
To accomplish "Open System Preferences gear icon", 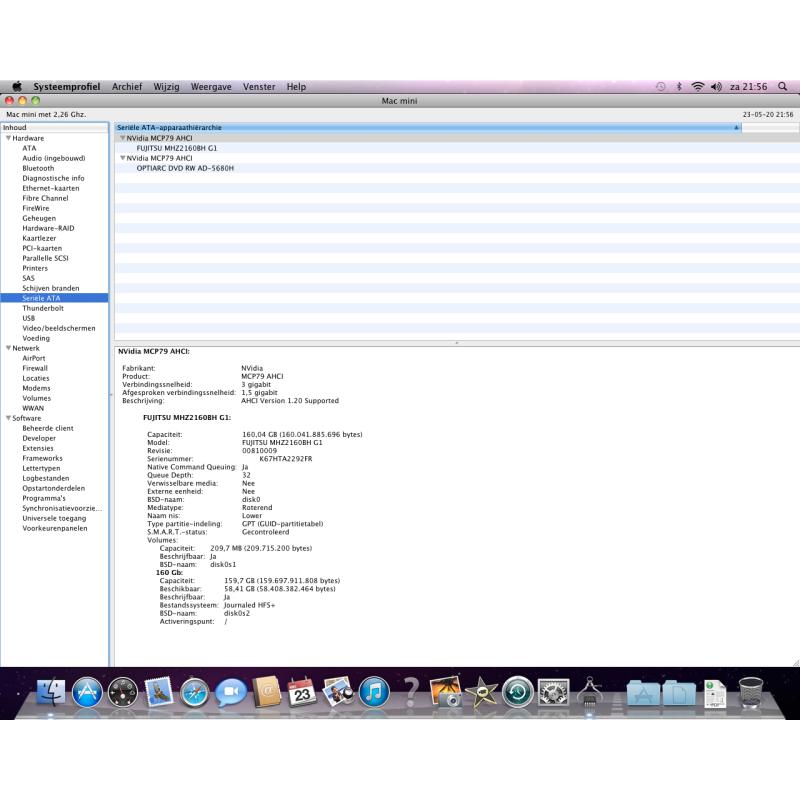I will point(554,692).
